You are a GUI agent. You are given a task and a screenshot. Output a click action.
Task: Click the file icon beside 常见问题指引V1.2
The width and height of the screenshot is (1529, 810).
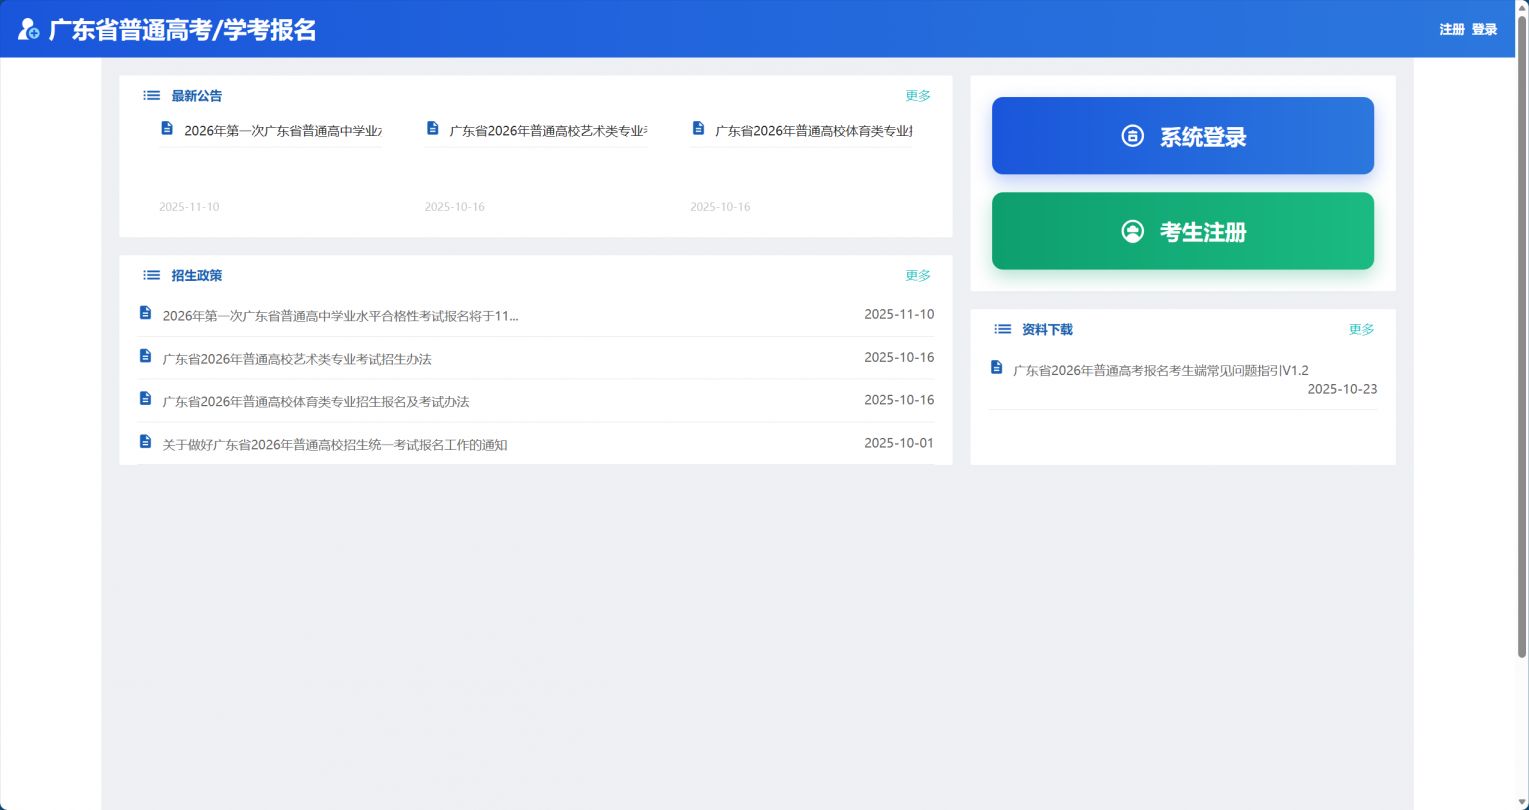click(x=996, y=368)
